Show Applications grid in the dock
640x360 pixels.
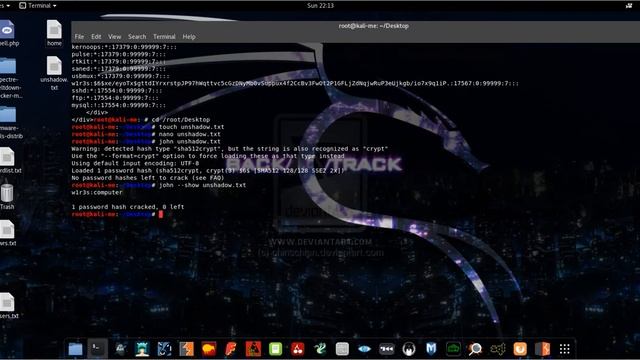(564, 349)
